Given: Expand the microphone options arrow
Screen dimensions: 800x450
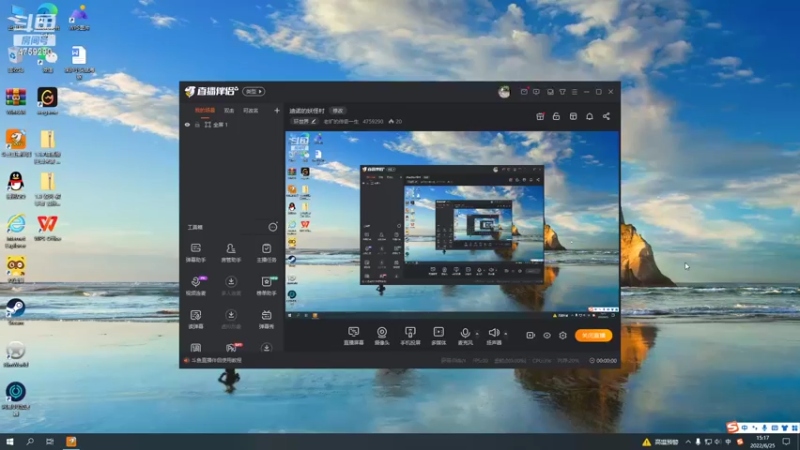Looking at the screenshot, I should 477,334.
